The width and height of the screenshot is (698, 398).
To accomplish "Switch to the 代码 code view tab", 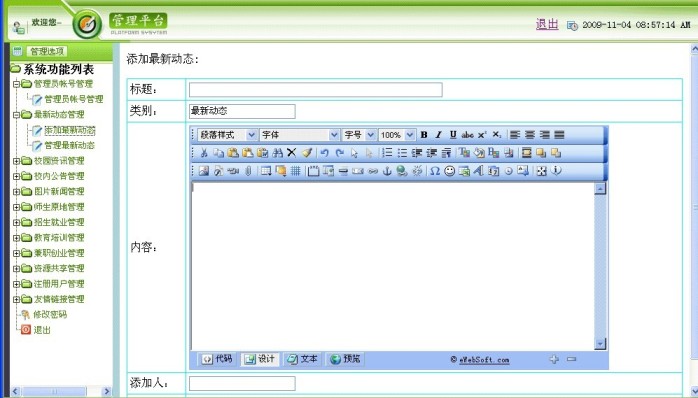I will click(217, 359).
